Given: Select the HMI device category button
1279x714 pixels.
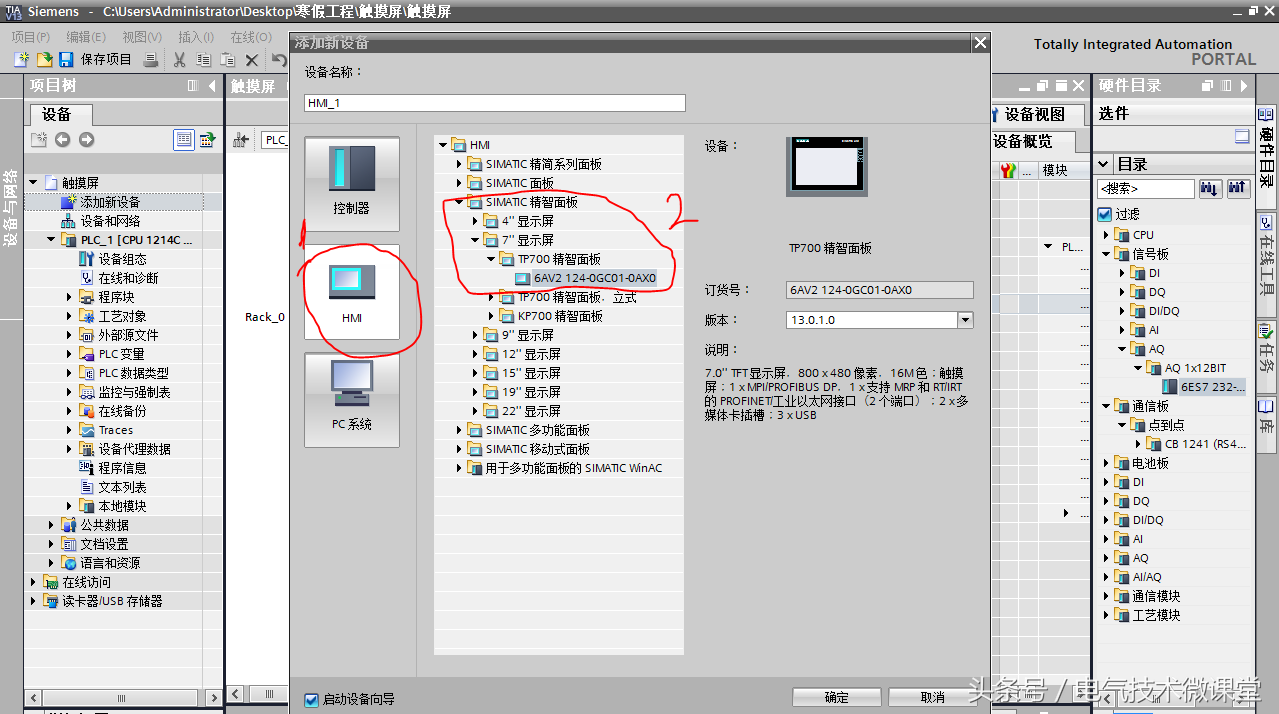Looking at the screenshot, I should tap(352, 292).
